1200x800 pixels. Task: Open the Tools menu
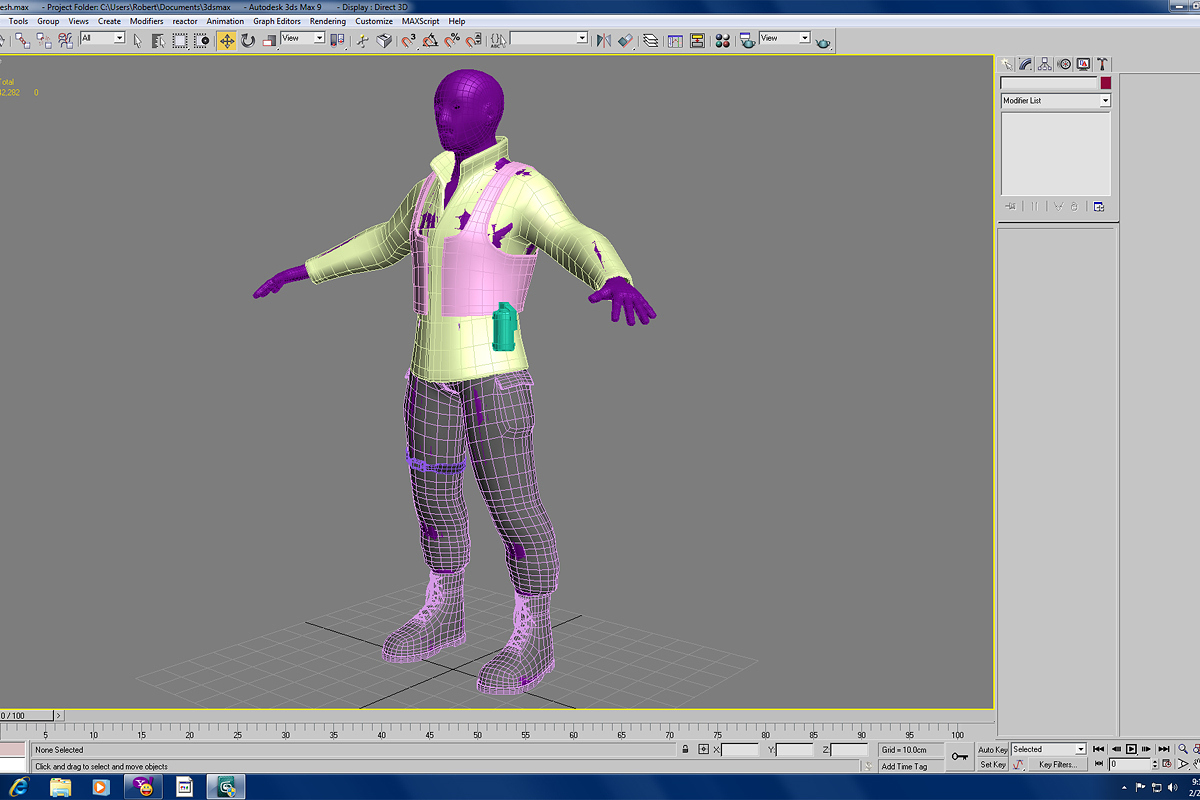pyautogui.click(x=19, y=21)
